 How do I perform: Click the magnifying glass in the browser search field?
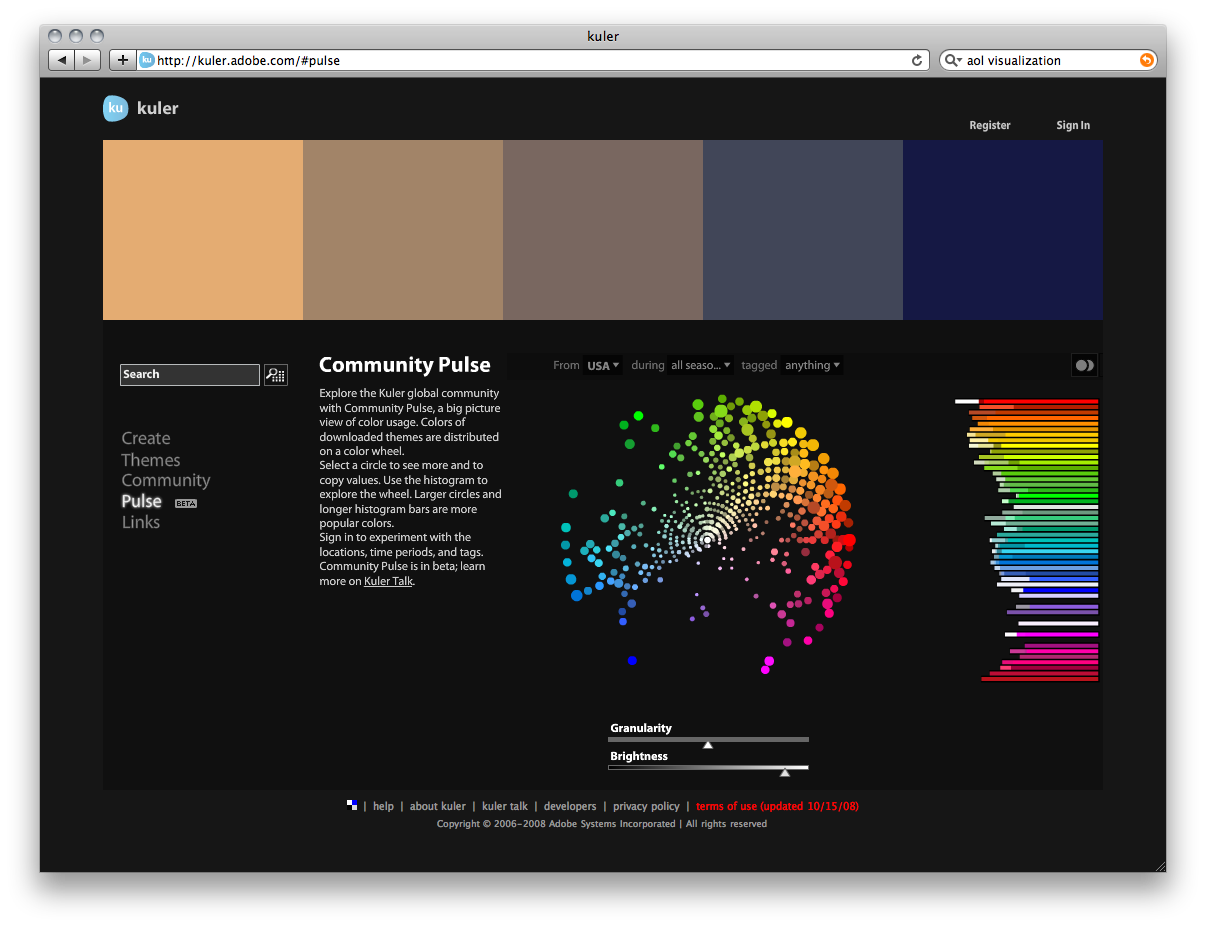pos(952,60)
